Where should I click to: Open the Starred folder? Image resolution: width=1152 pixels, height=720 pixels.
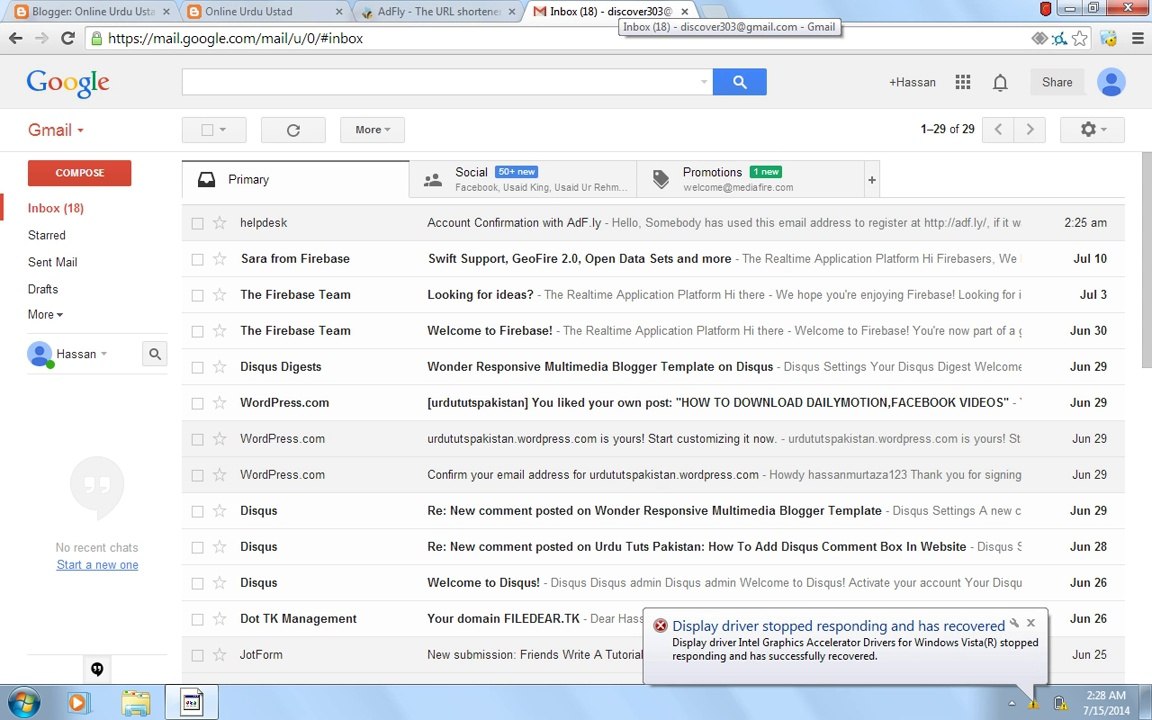click(46, 235)
